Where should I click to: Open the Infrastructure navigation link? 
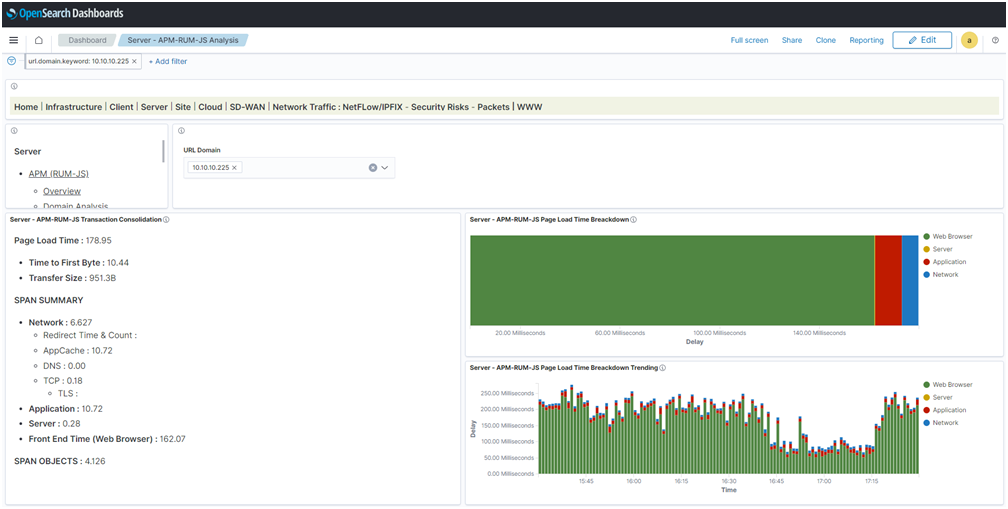tap(73, 107)
